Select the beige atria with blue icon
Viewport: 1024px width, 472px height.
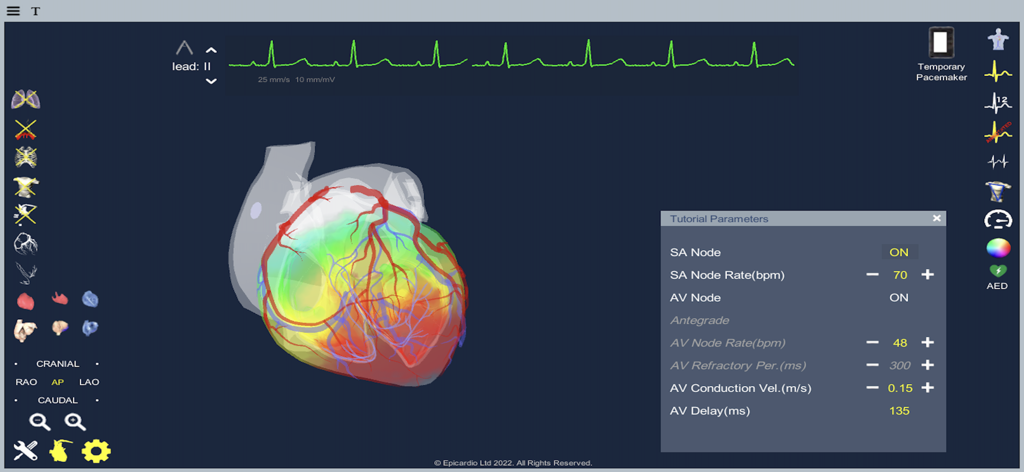pos(60,327)
